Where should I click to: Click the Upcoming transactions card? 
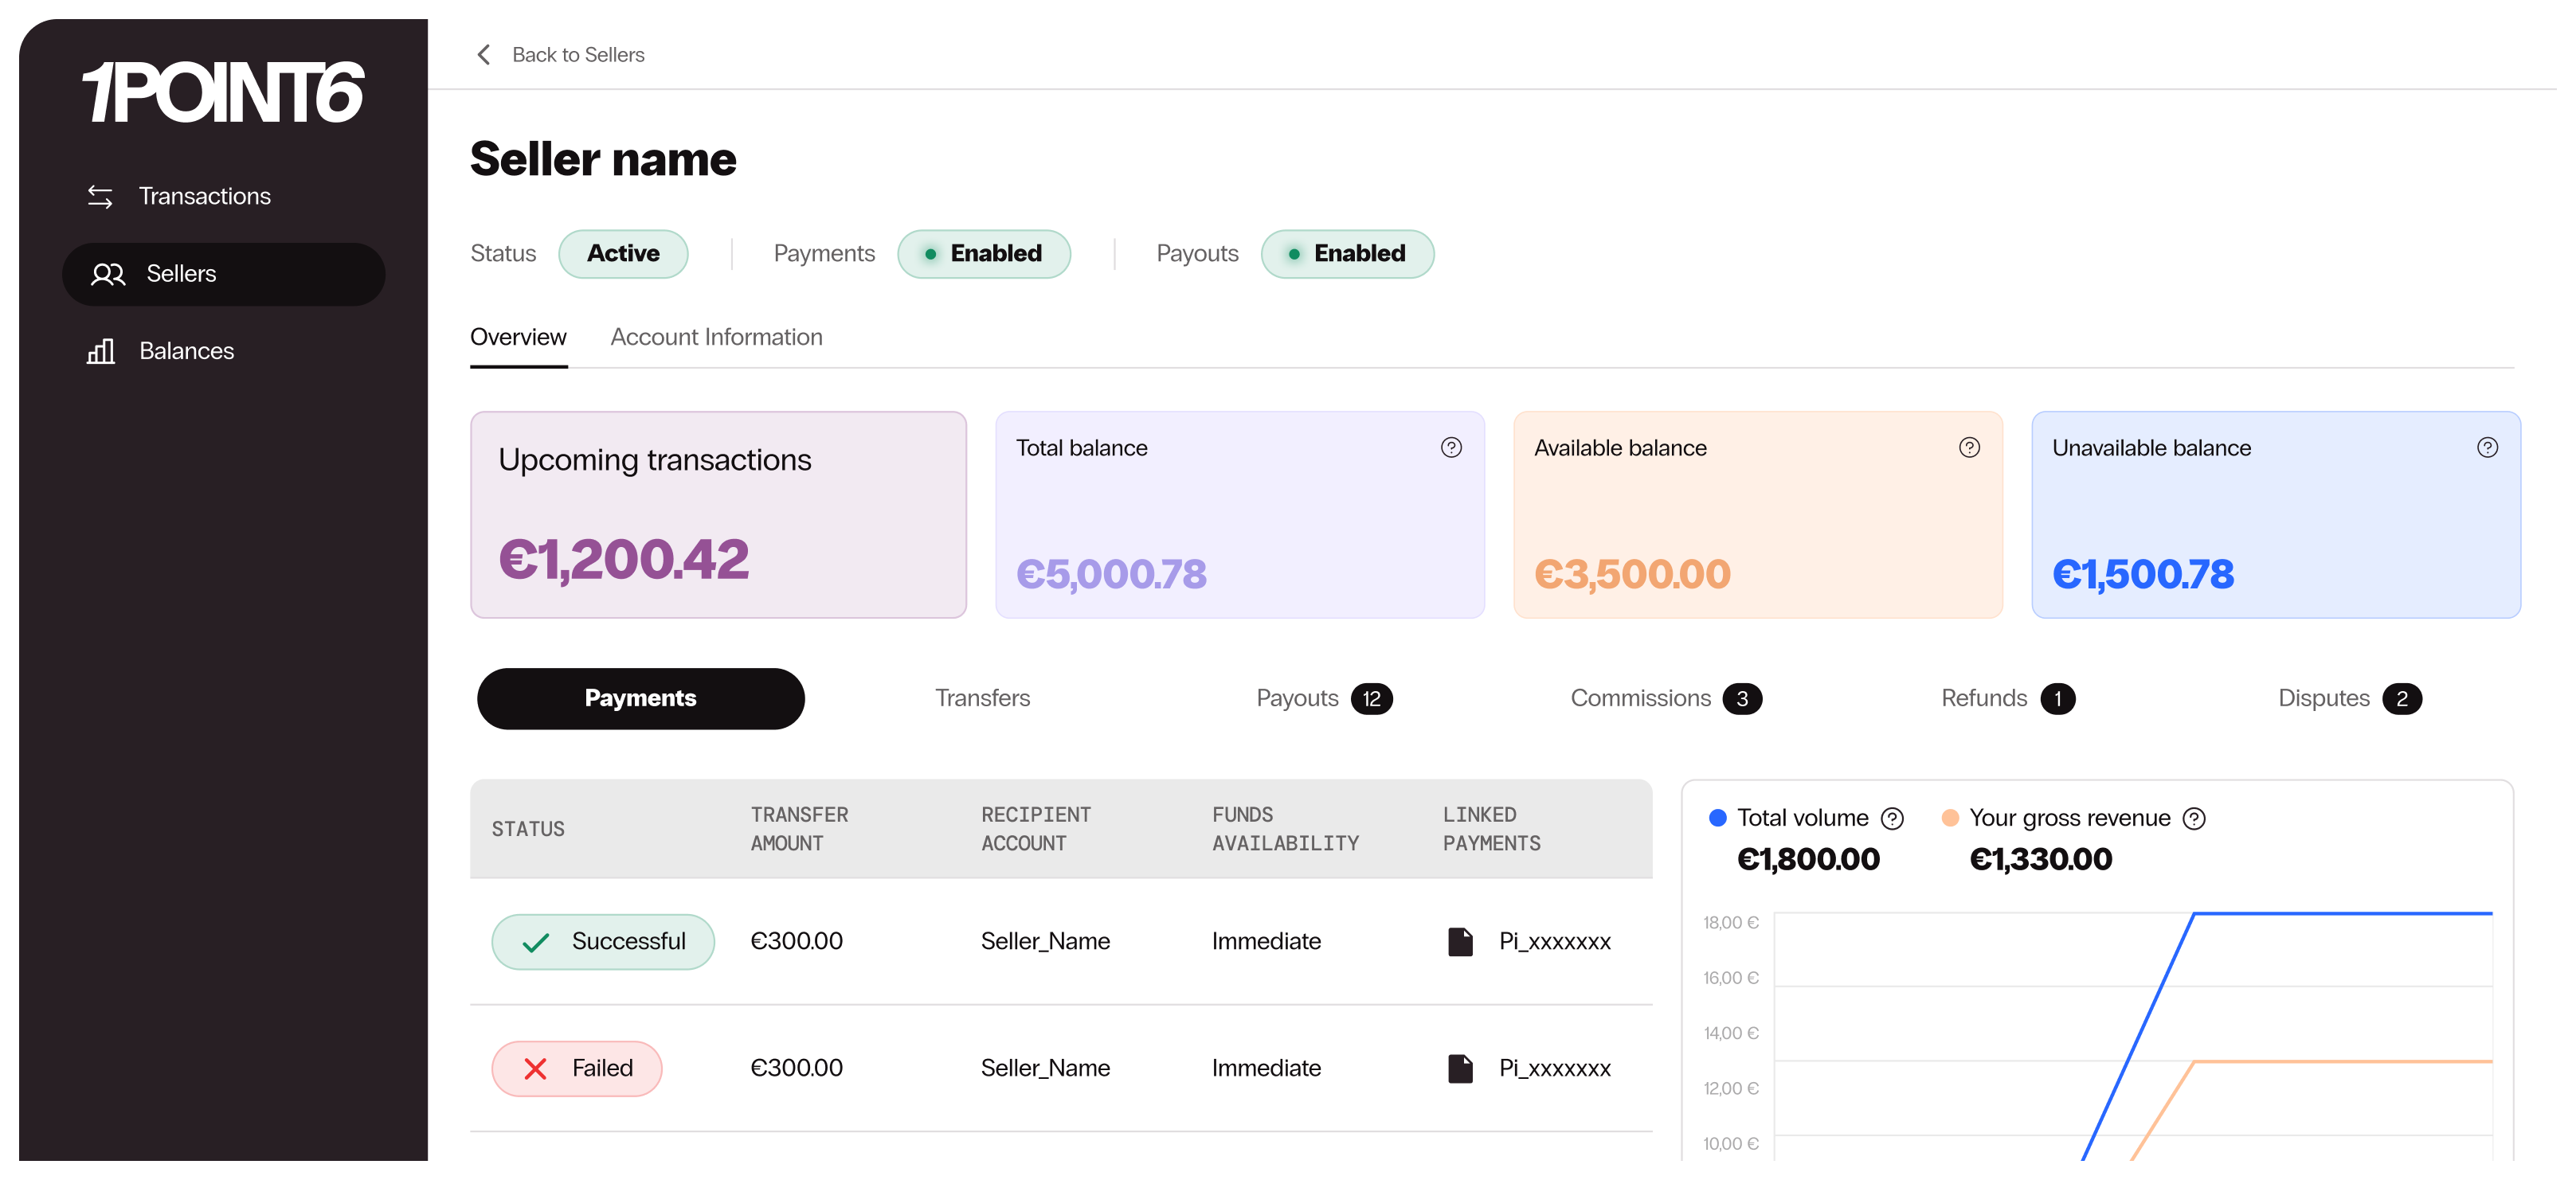click(718, 514)
